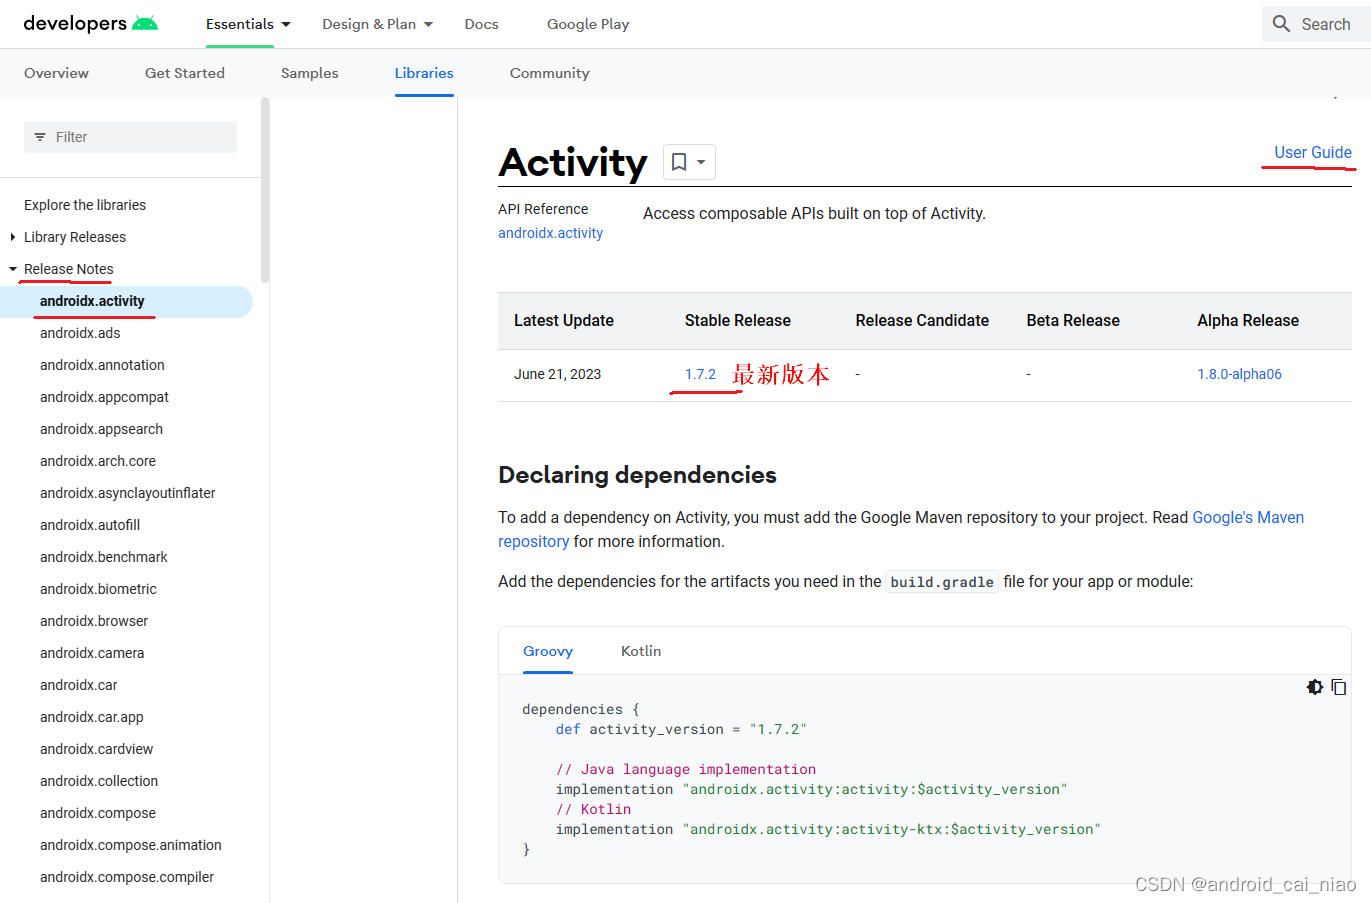Switch to the Community tab
1371x903 pixels.
(x=549, y=73)
